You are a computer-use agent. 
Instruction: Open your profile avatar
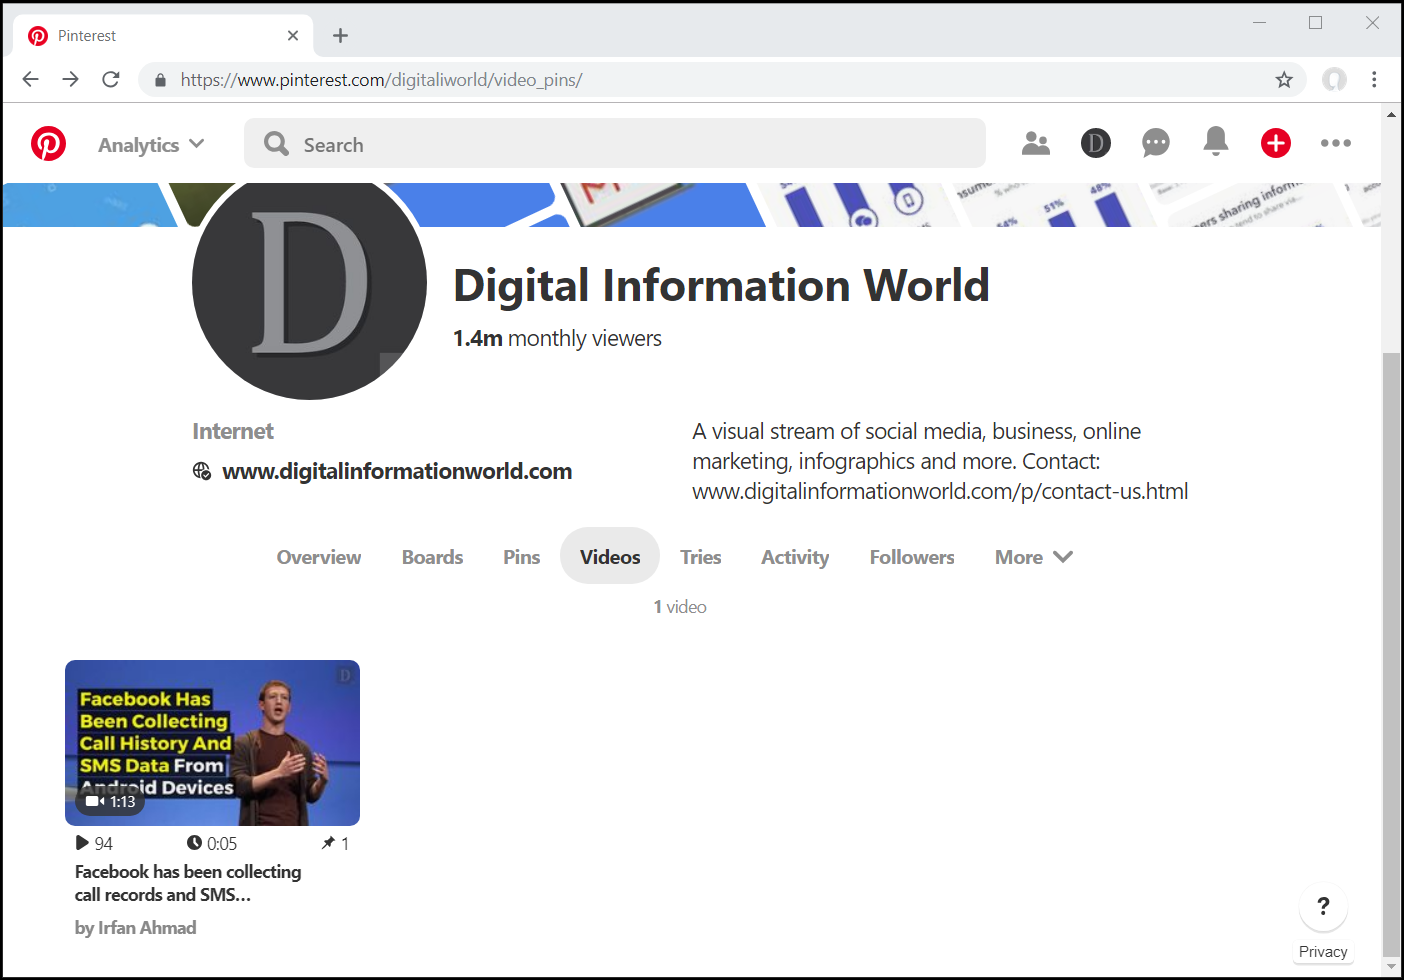tap(1096, 143)
